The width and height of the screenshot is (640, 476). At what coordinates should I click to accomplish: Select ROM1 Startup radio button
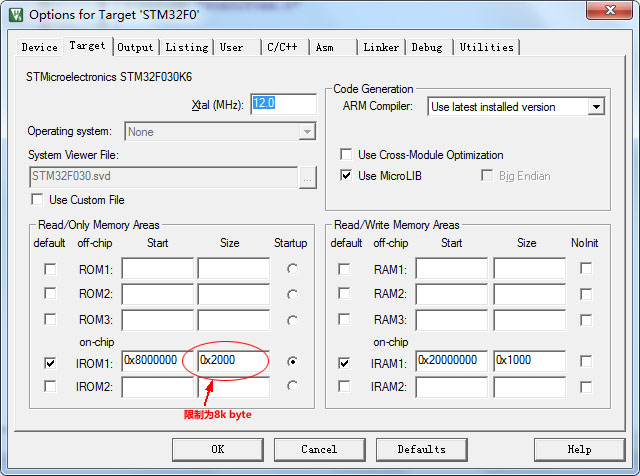[292, 269]
